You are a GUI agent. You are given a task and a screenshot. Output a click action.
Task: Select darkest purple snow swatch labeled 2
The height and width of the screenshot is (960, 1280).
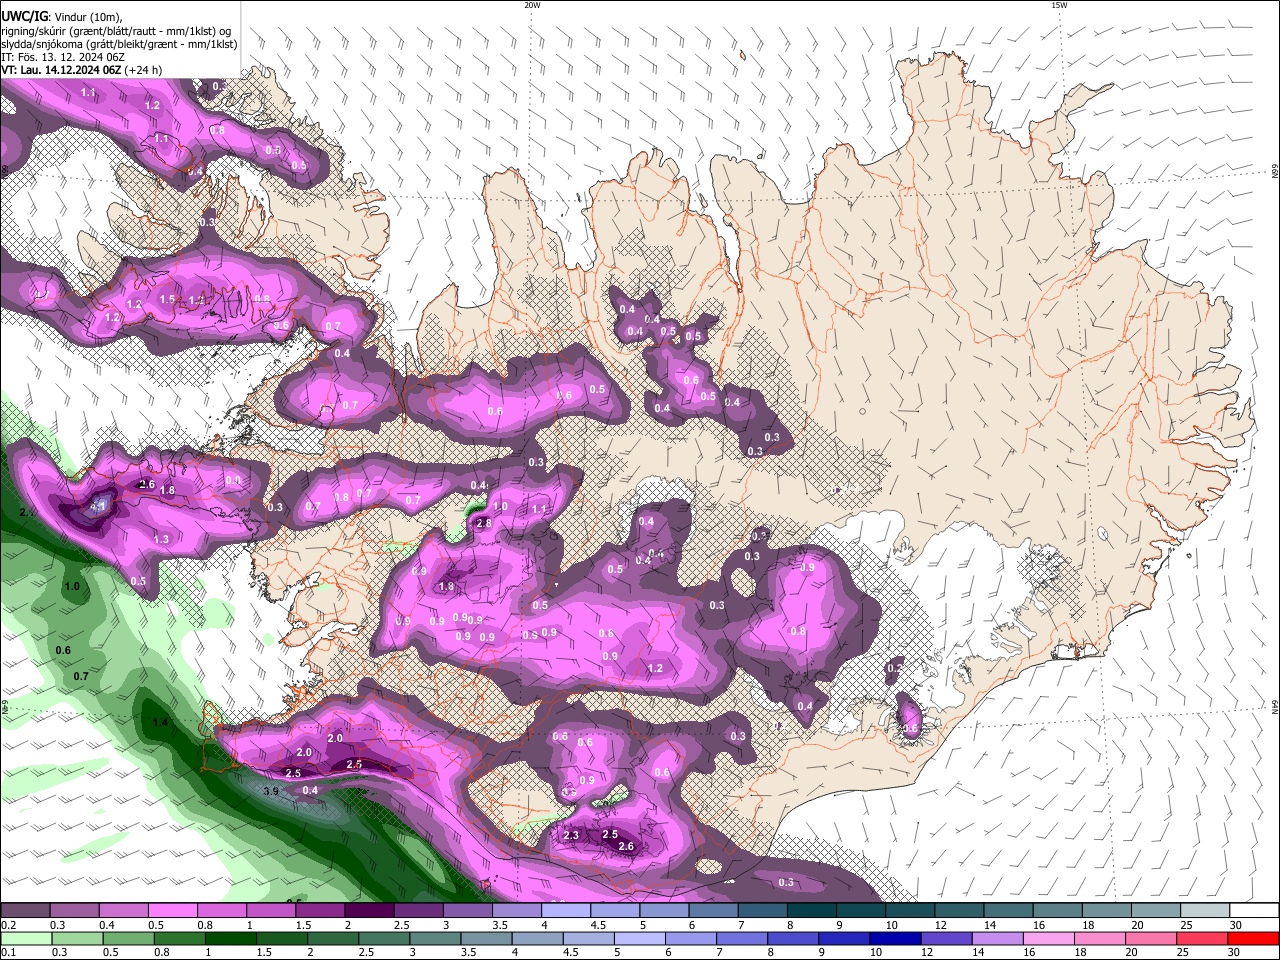369,911
